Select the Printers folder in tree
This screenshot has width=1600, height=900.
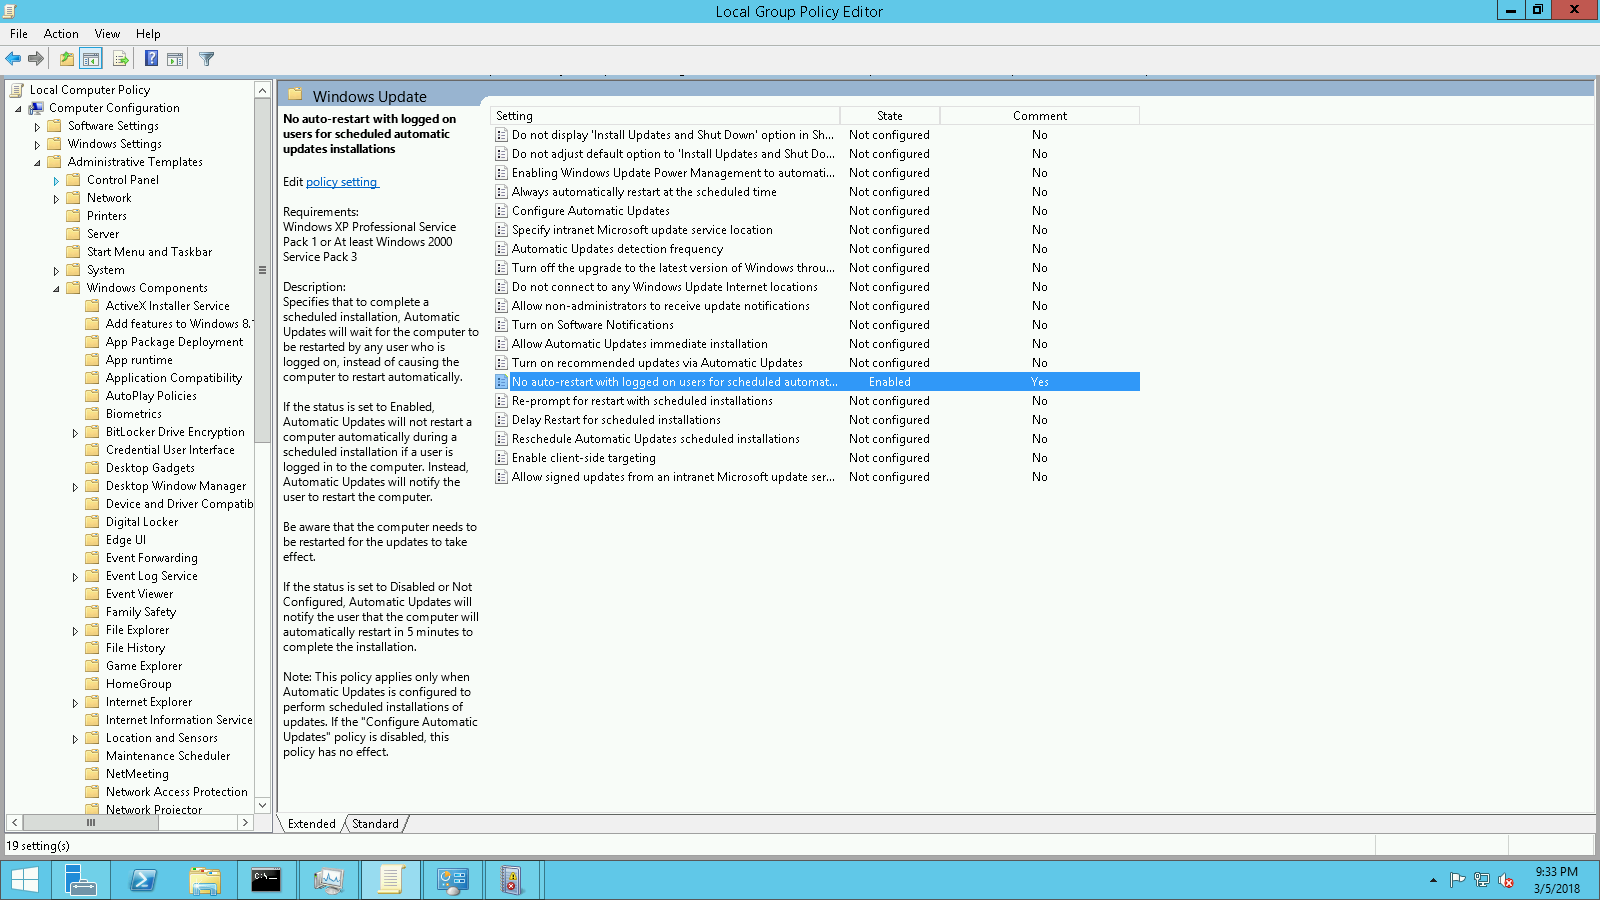[106, 216]
